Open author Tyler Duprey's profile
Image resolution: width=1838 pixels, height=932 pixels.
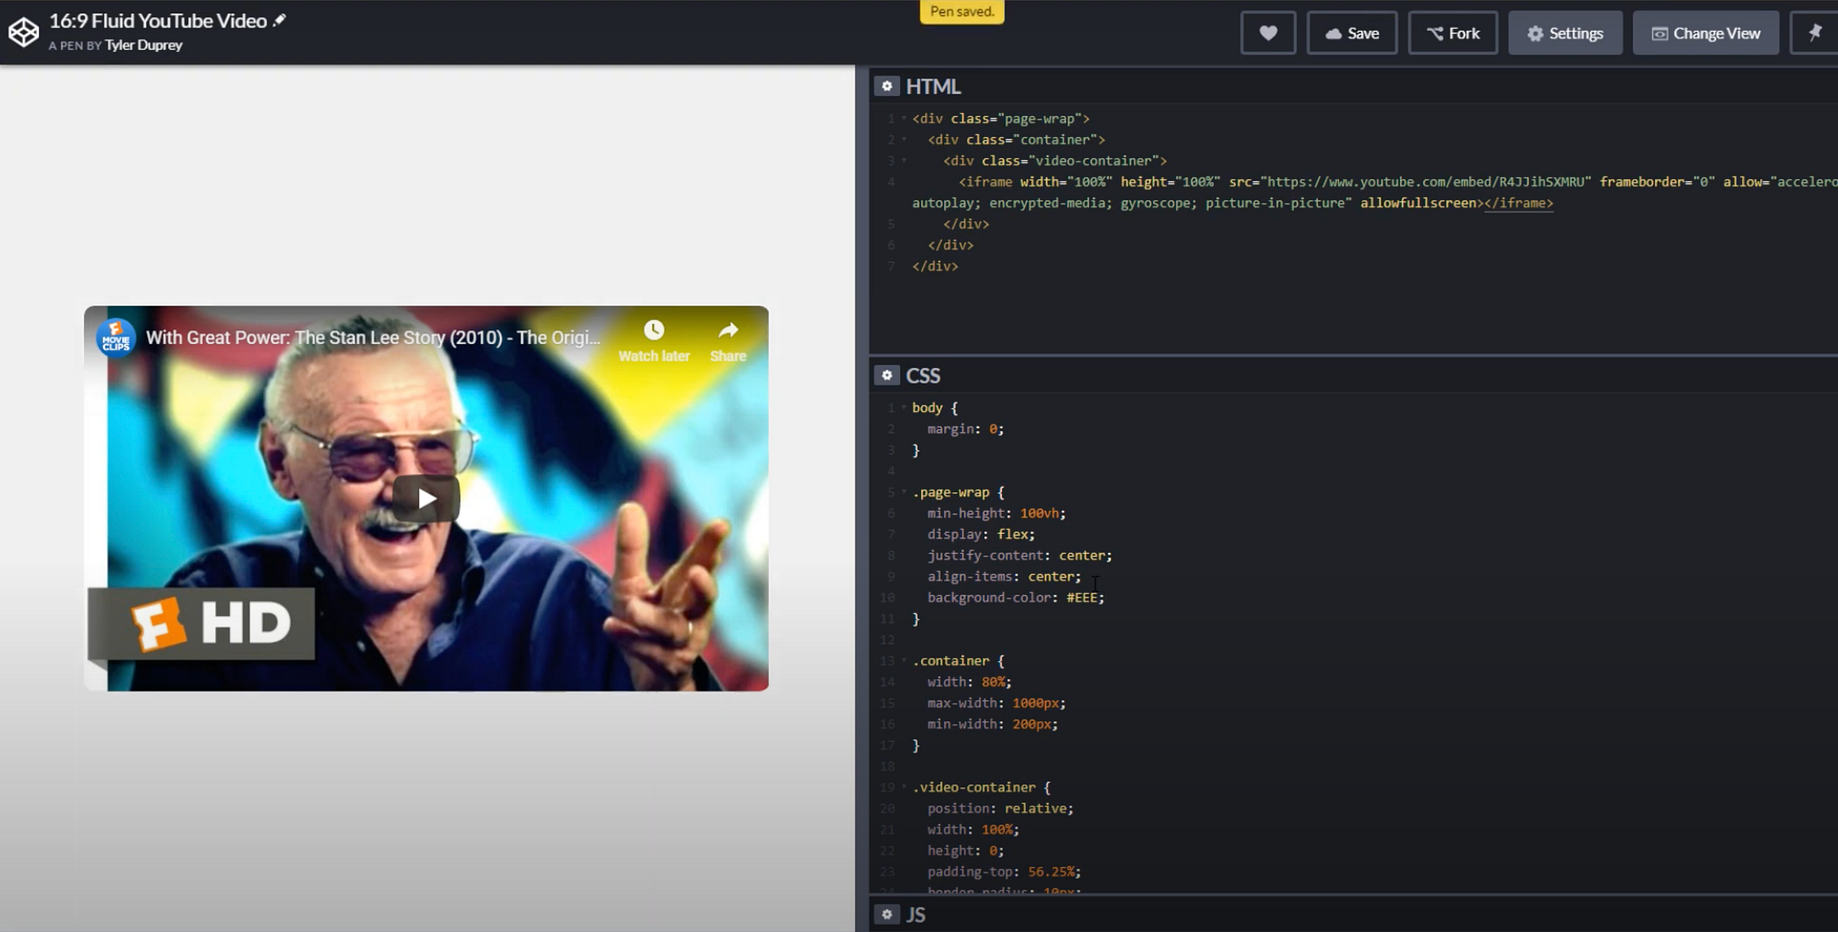pyautogui.click(x=144, y=45)
